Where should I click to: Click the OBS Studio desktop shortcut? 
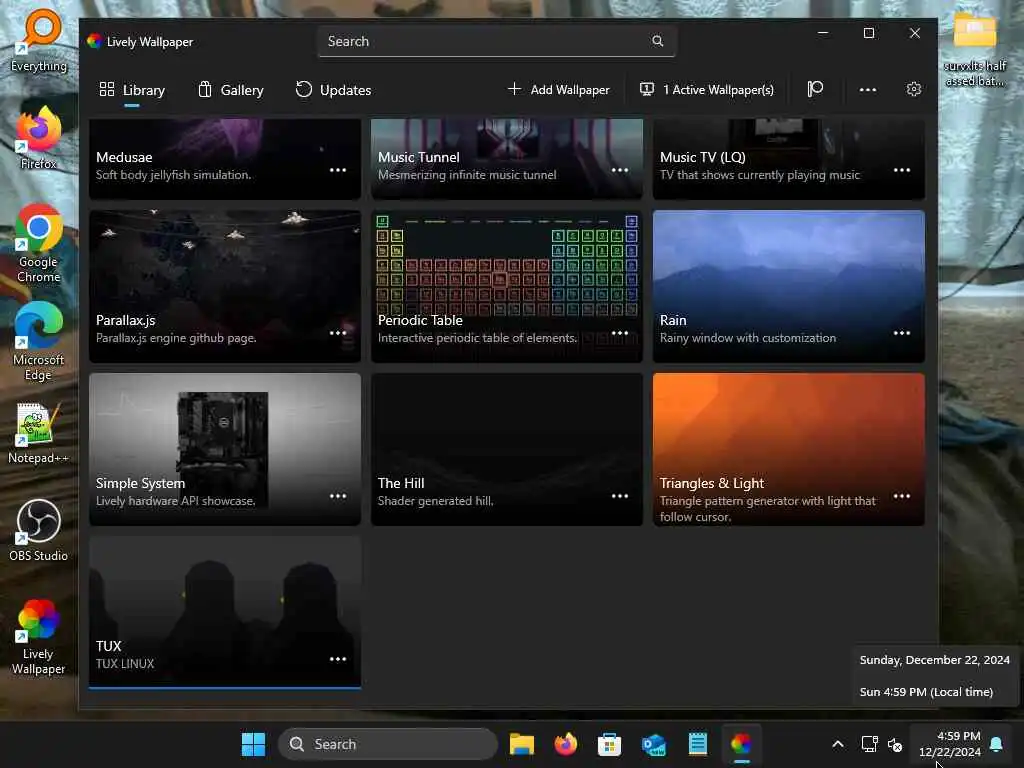pyautogui.click(x=39, y=530)
